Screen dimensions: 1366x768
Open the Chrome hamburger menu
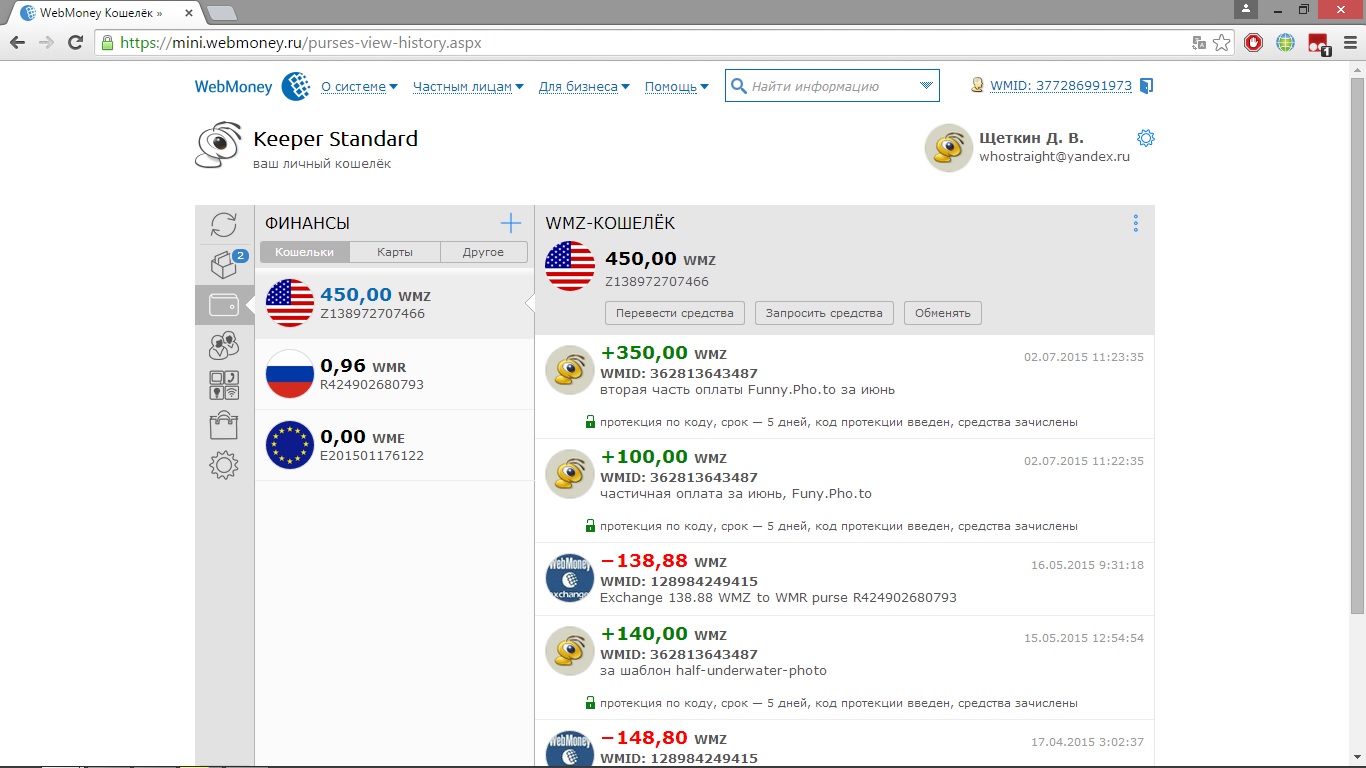click(x=1349, y=43)
